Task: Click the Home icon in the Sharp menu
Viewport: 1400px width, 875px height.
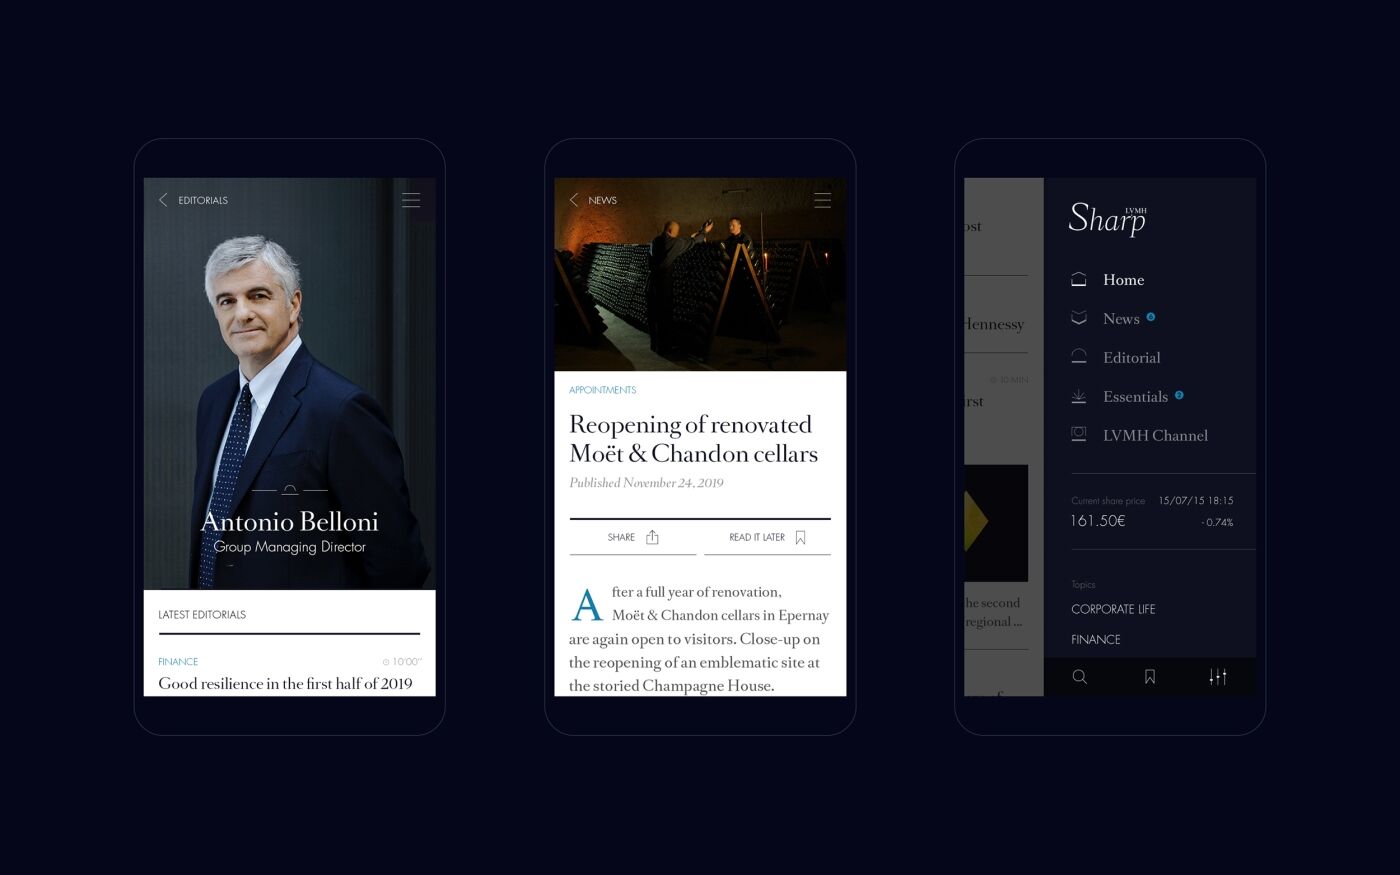Action: point(1079,280)
